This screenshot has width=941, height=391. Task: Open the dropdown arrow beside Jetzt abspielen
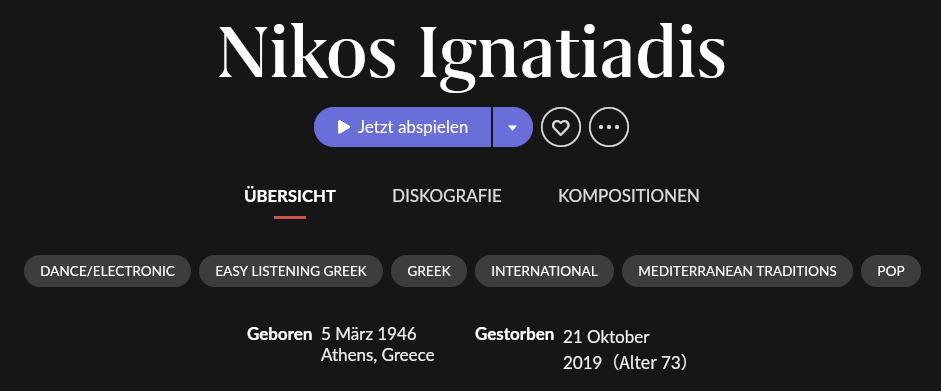pyautogui.click(x=513, y=127)
